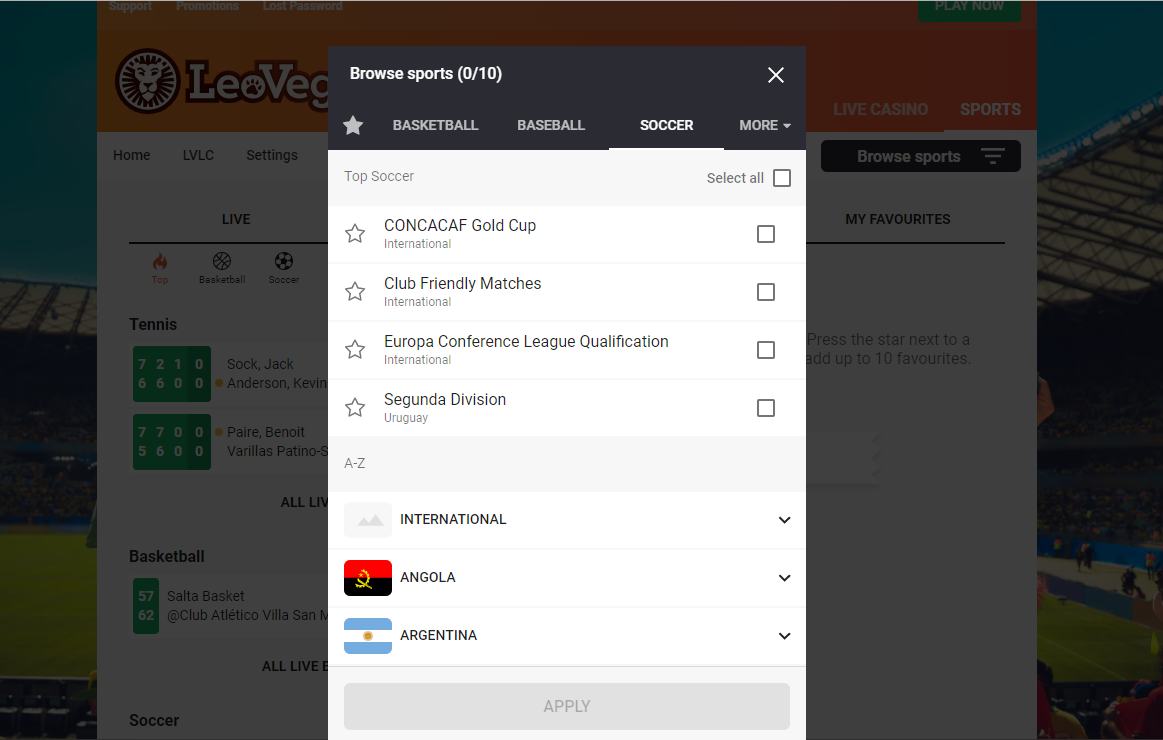
Task: Open the Promotions link
Action: 208,6
